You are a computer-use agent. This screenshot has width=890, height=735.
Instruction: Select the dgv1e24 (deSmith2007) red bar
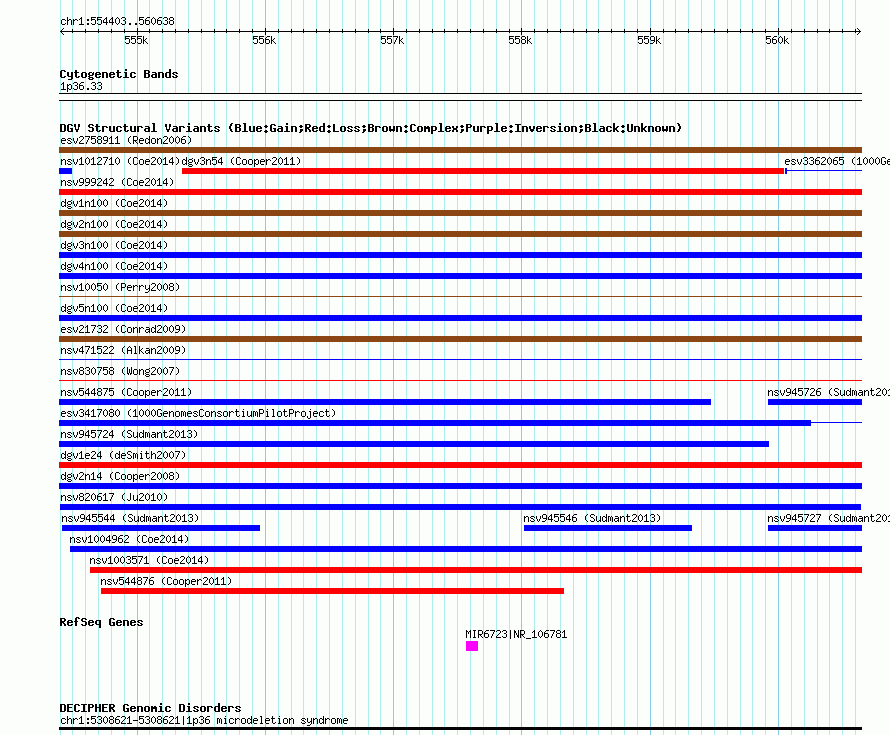point(460,465)
